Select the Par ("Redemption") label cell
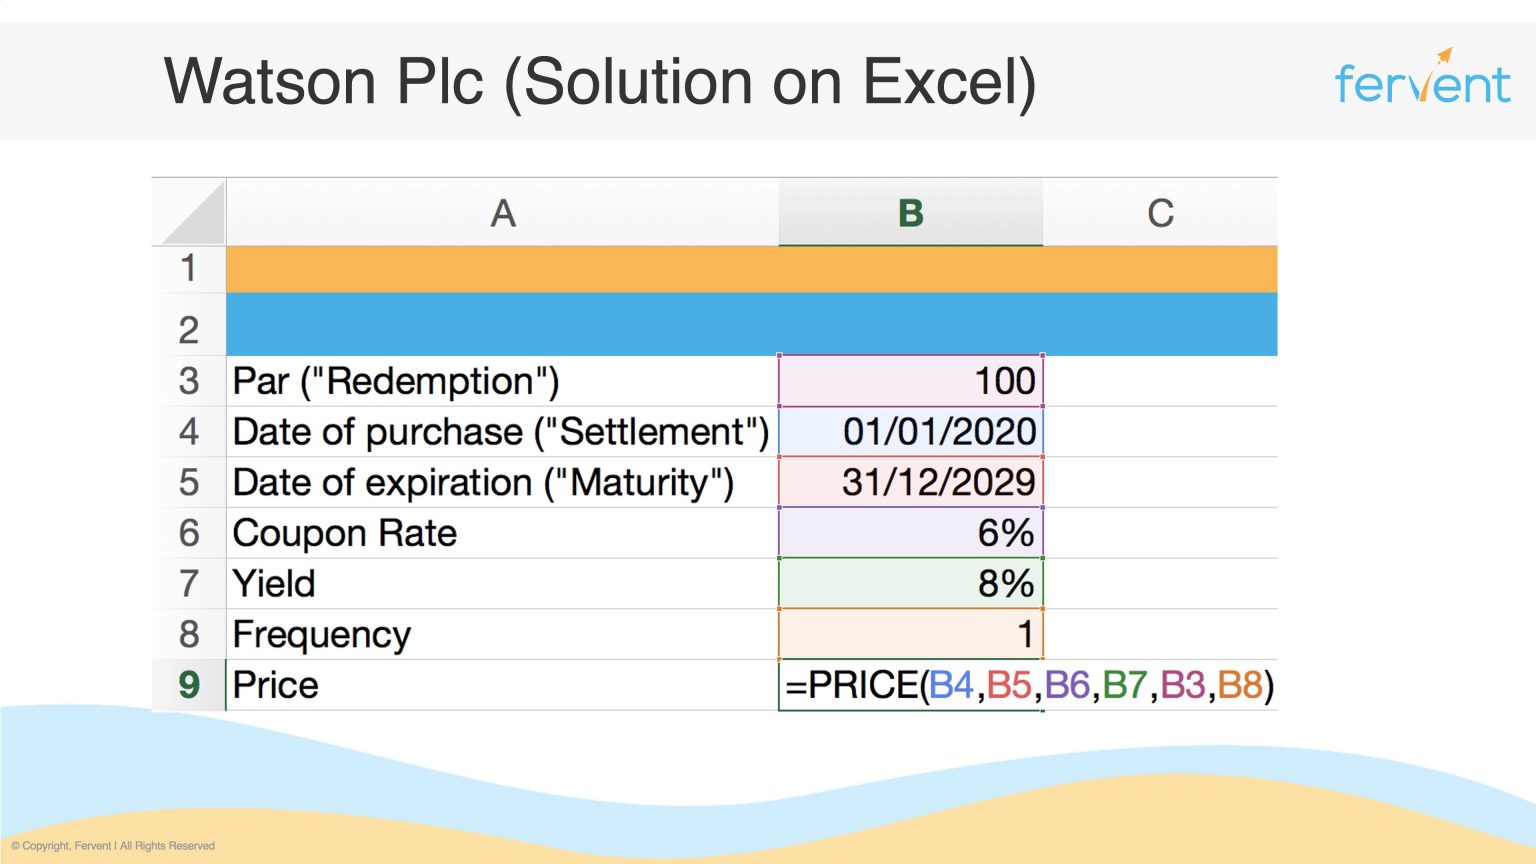1536x864 pixels. click(396, 381)
